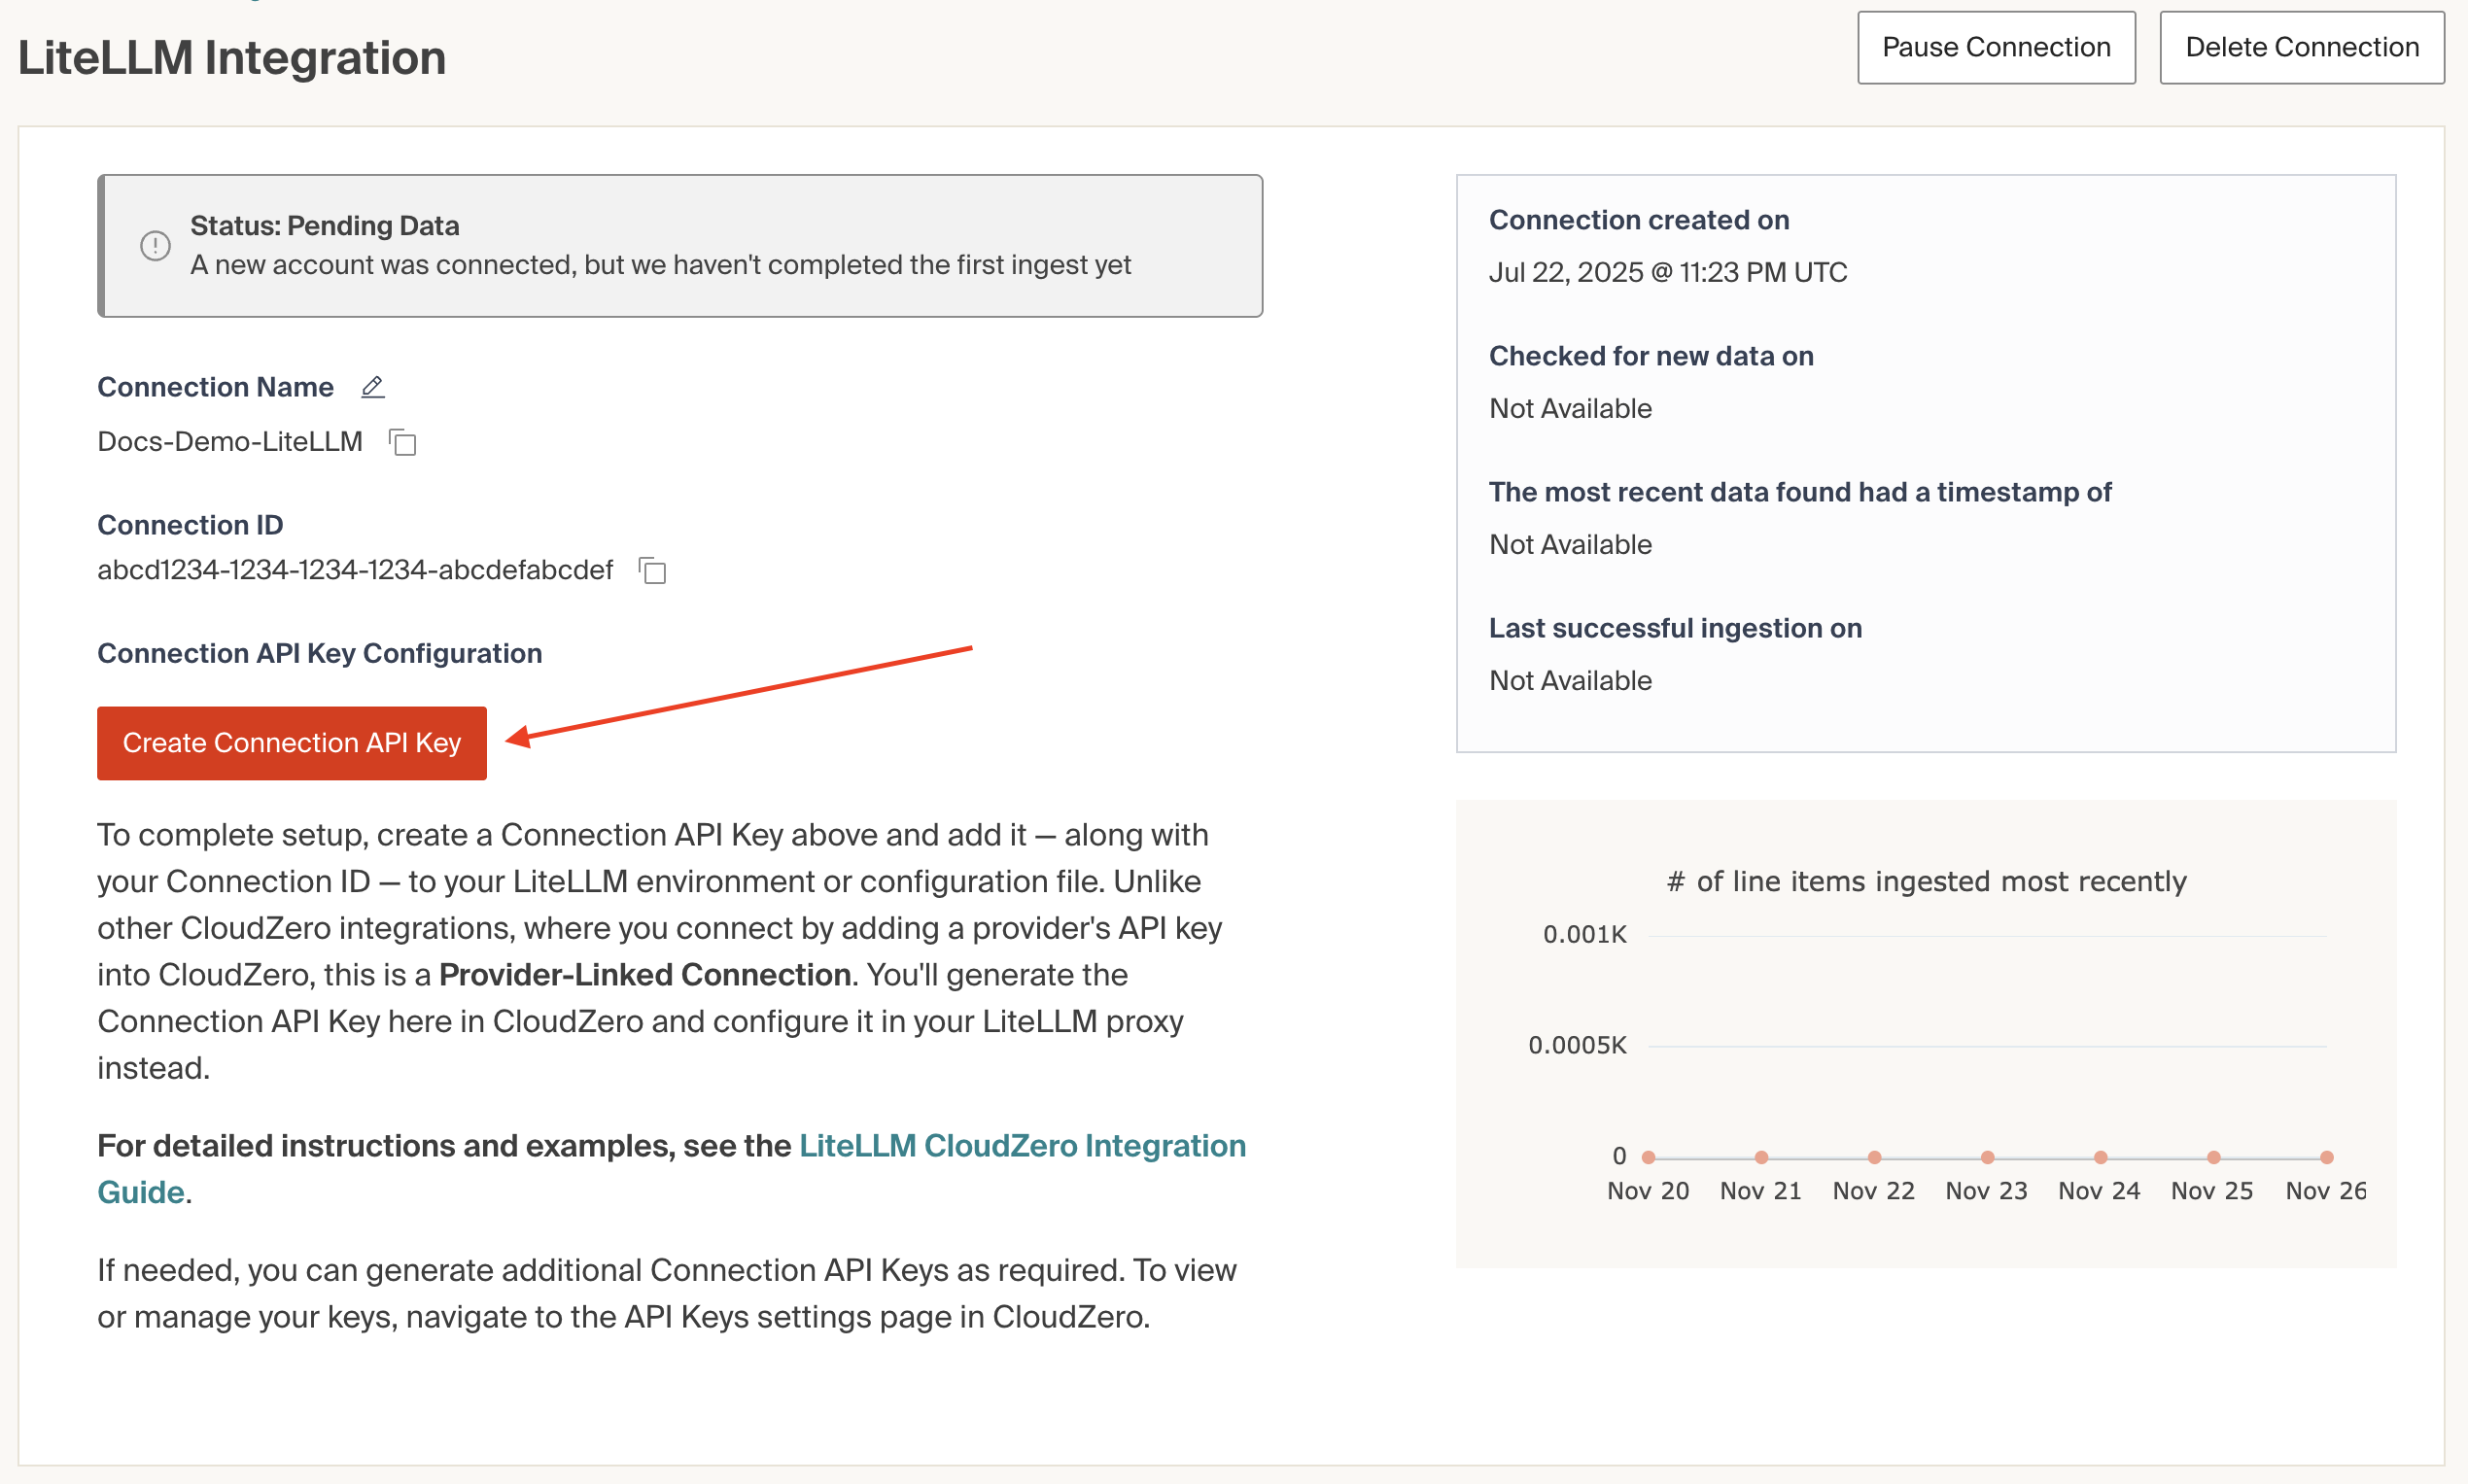Click the info icon in status banner
This screenshot has width=2468, height=1484.
(155, 246)
